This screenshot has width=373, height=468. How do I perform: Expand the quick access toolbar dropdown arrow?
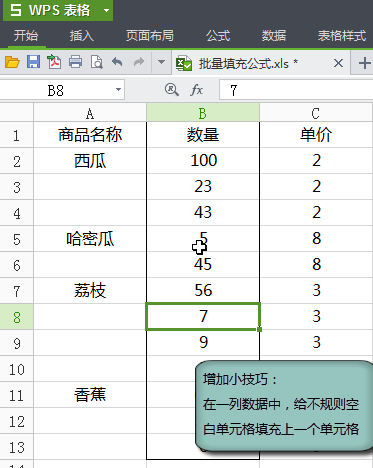161,62
